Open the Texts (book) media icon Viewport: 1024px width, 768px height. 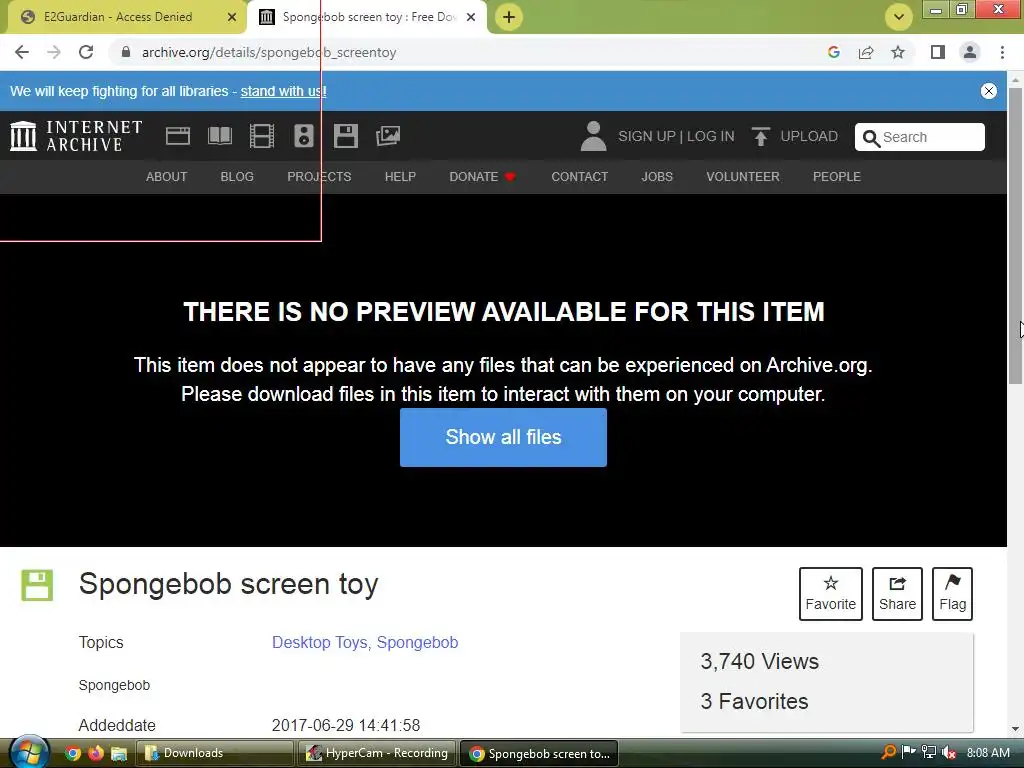[219, 136]
